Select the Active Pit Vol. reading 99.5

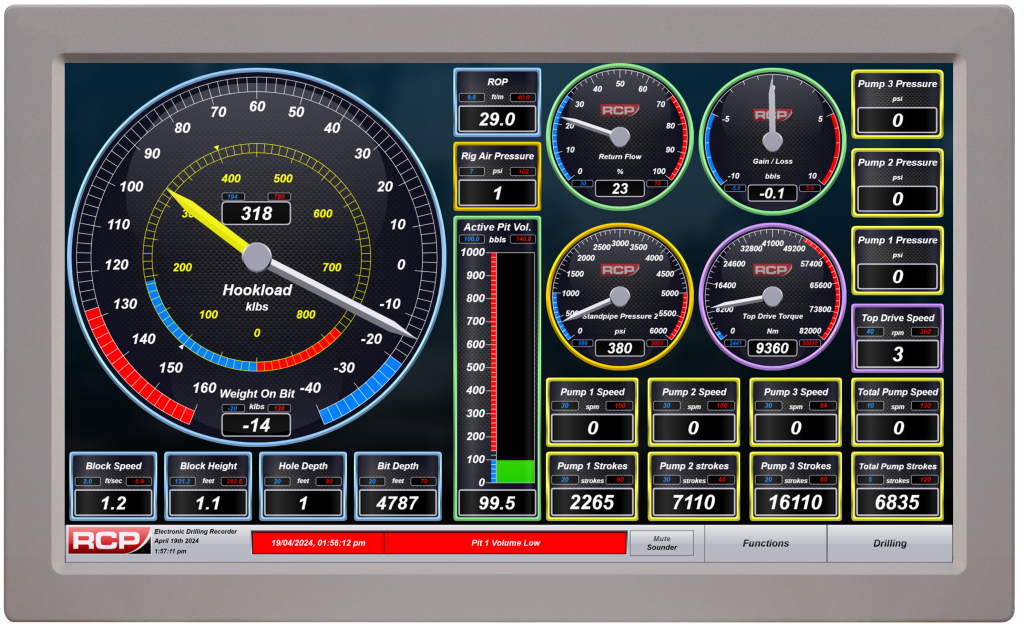(x=497, y=503)
